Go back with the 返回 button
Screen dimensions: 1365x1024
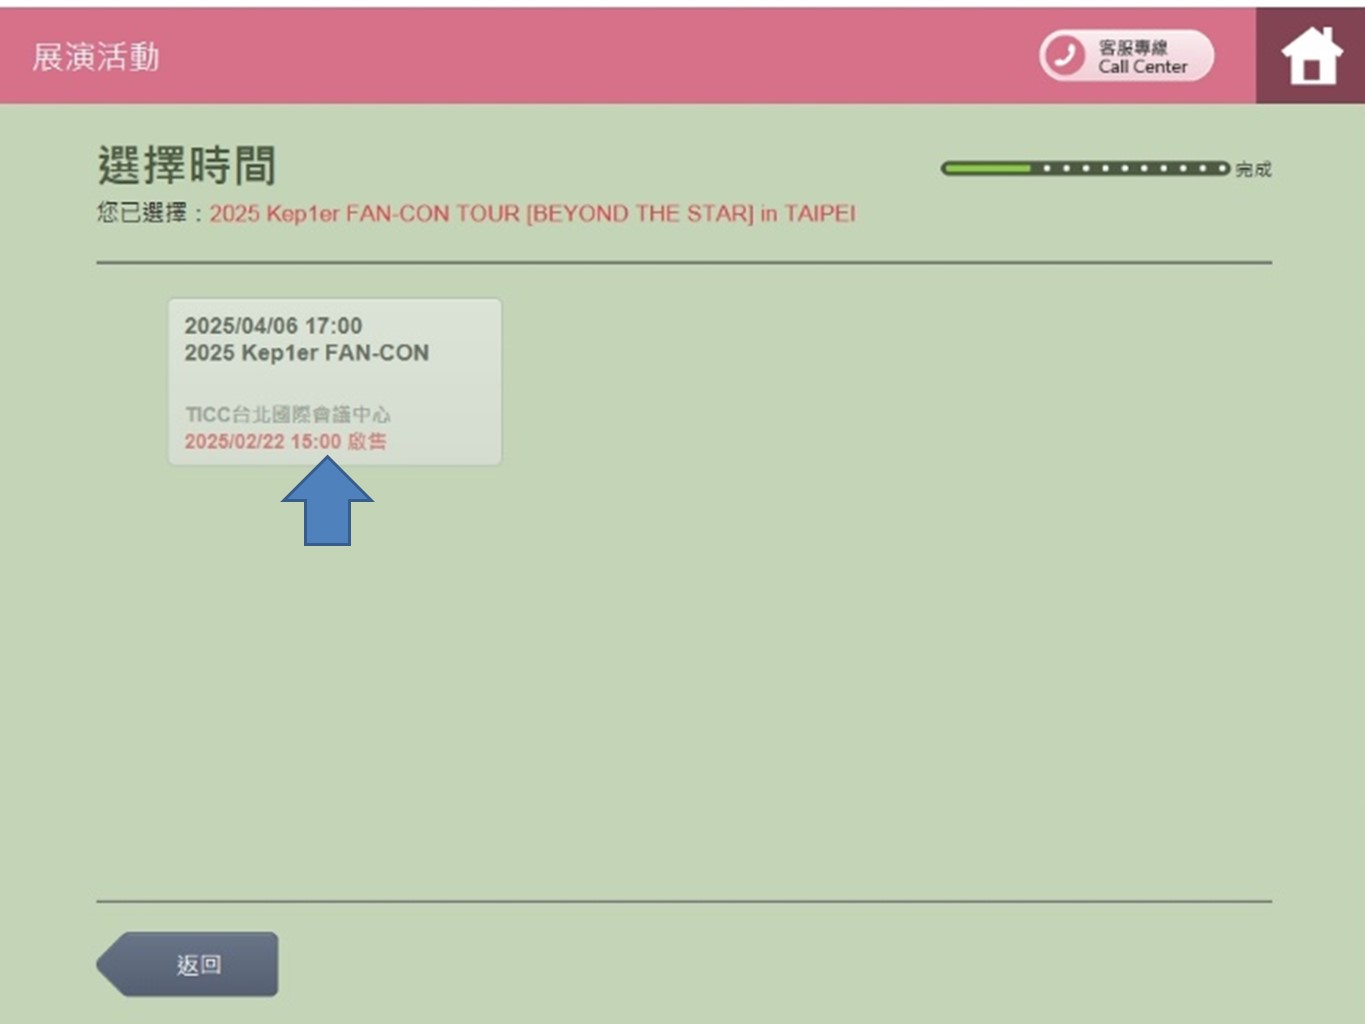(188, 964)
